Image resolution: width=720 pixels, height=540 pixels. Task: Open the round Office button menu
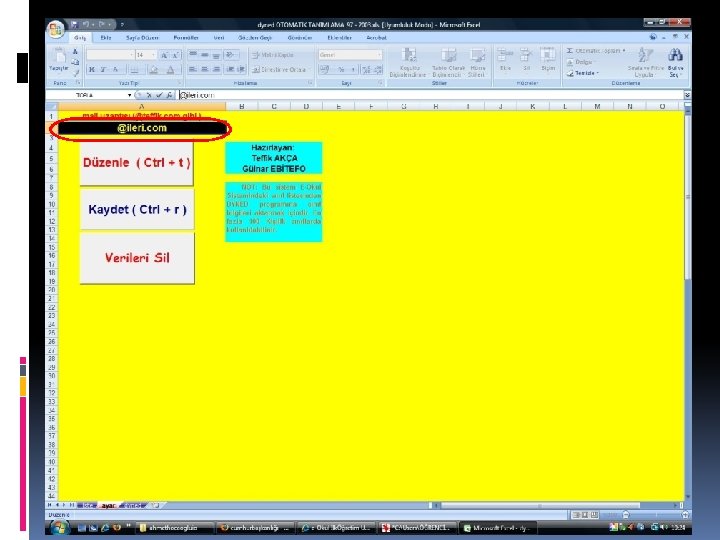pos(56,29)
